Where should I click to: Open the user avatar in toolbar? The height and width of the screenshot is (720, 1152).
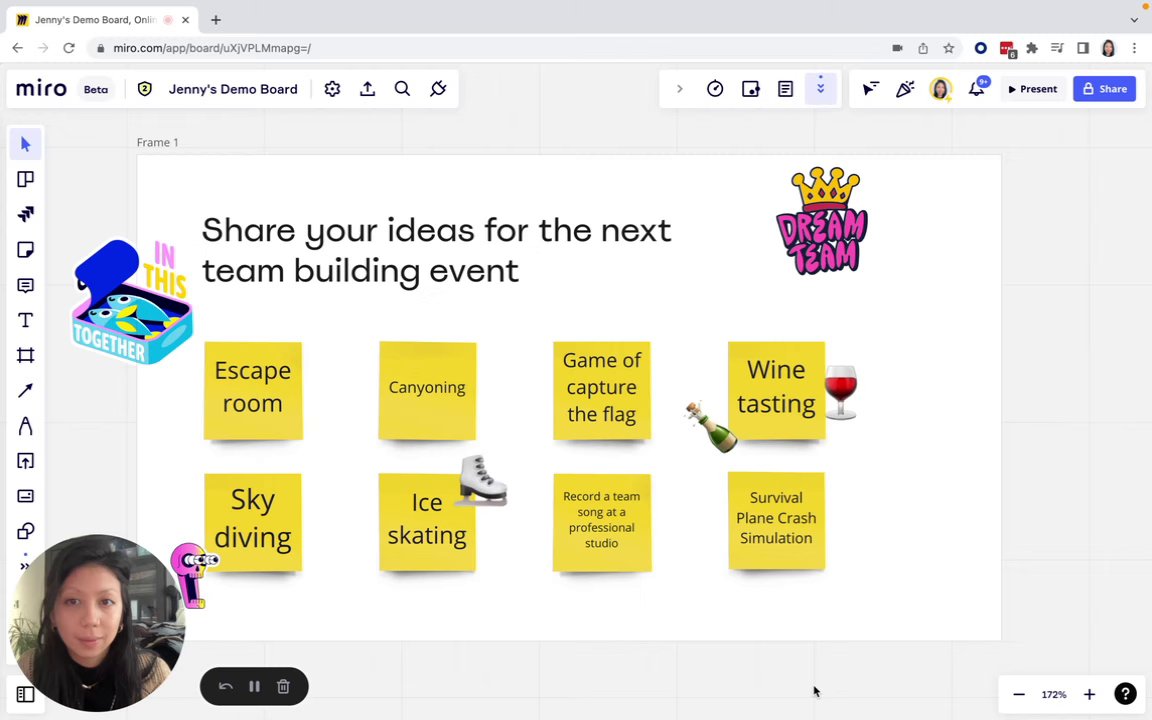pos(940,89)
